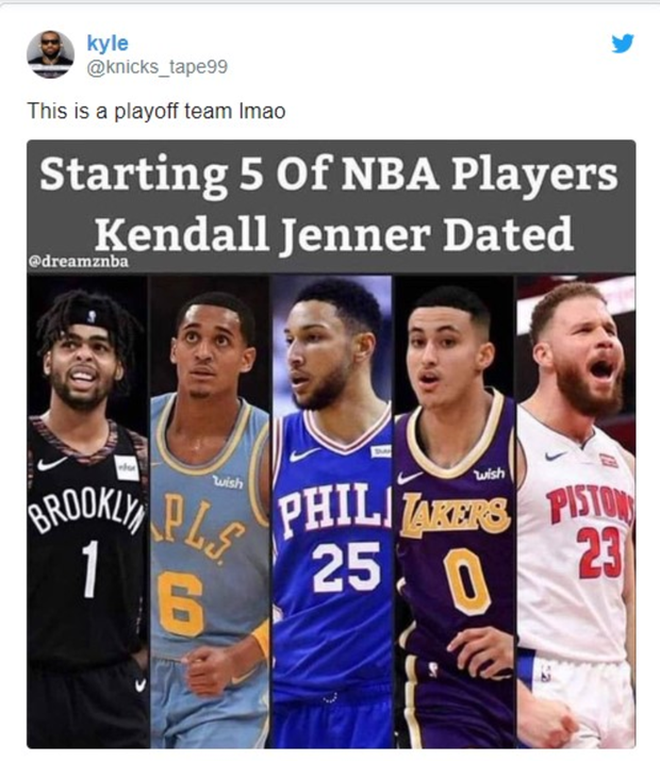Click the @dreamznba watermark
Image resolution: width=660 pixels, height=761 pixels.
(x=78, y=262)
